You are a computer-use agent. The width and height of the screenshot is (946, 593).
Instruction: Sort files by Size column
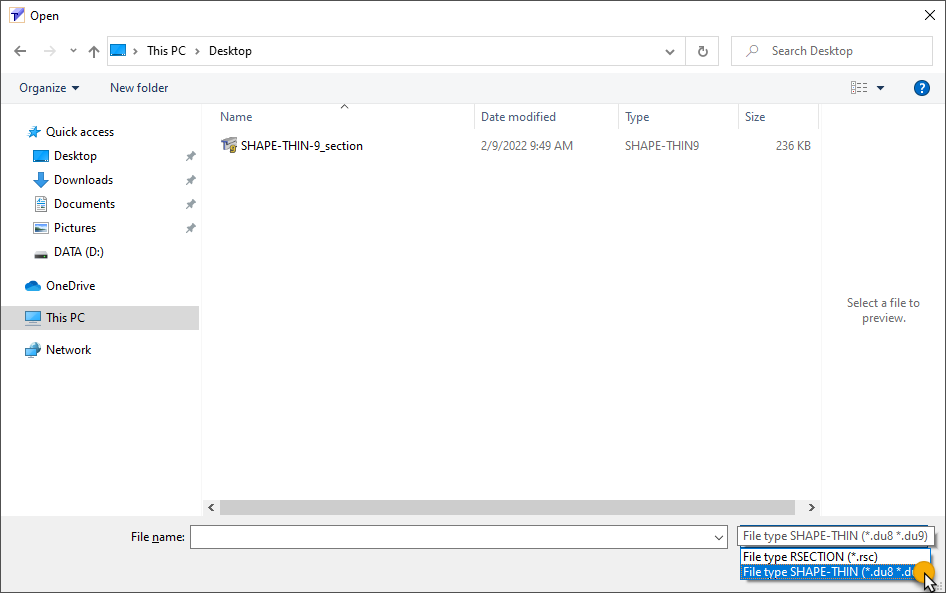pos(755,116)
